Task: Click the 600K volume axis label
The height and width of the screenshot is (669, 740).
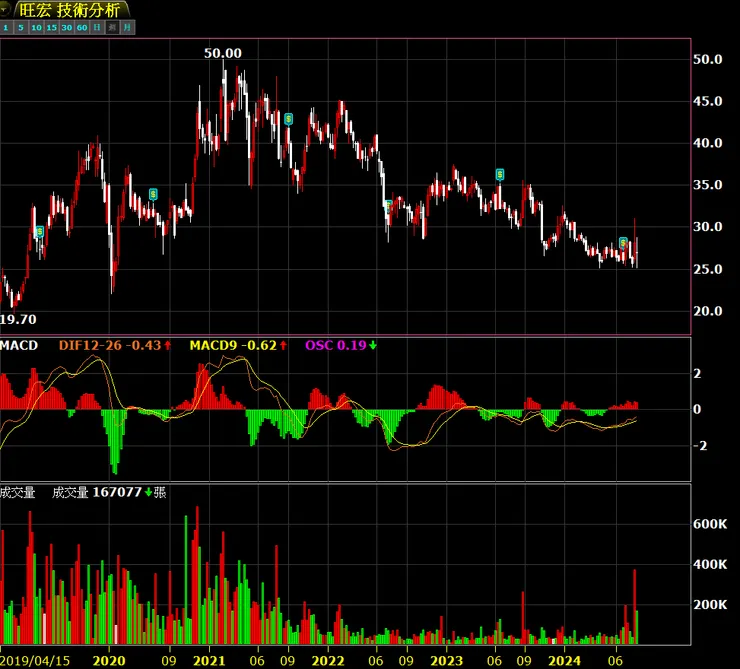Action: [710, 524]
